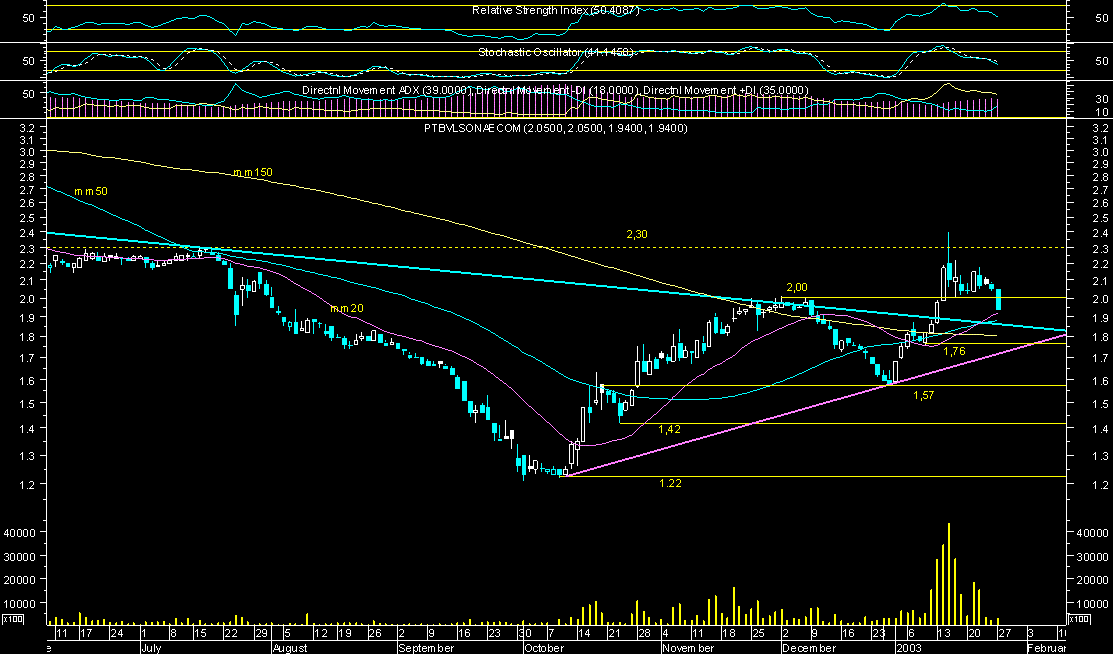Select the 2003 year label
Image resolution: width=1113 pixels, height=654 pixels.
[x=908, y=648]
